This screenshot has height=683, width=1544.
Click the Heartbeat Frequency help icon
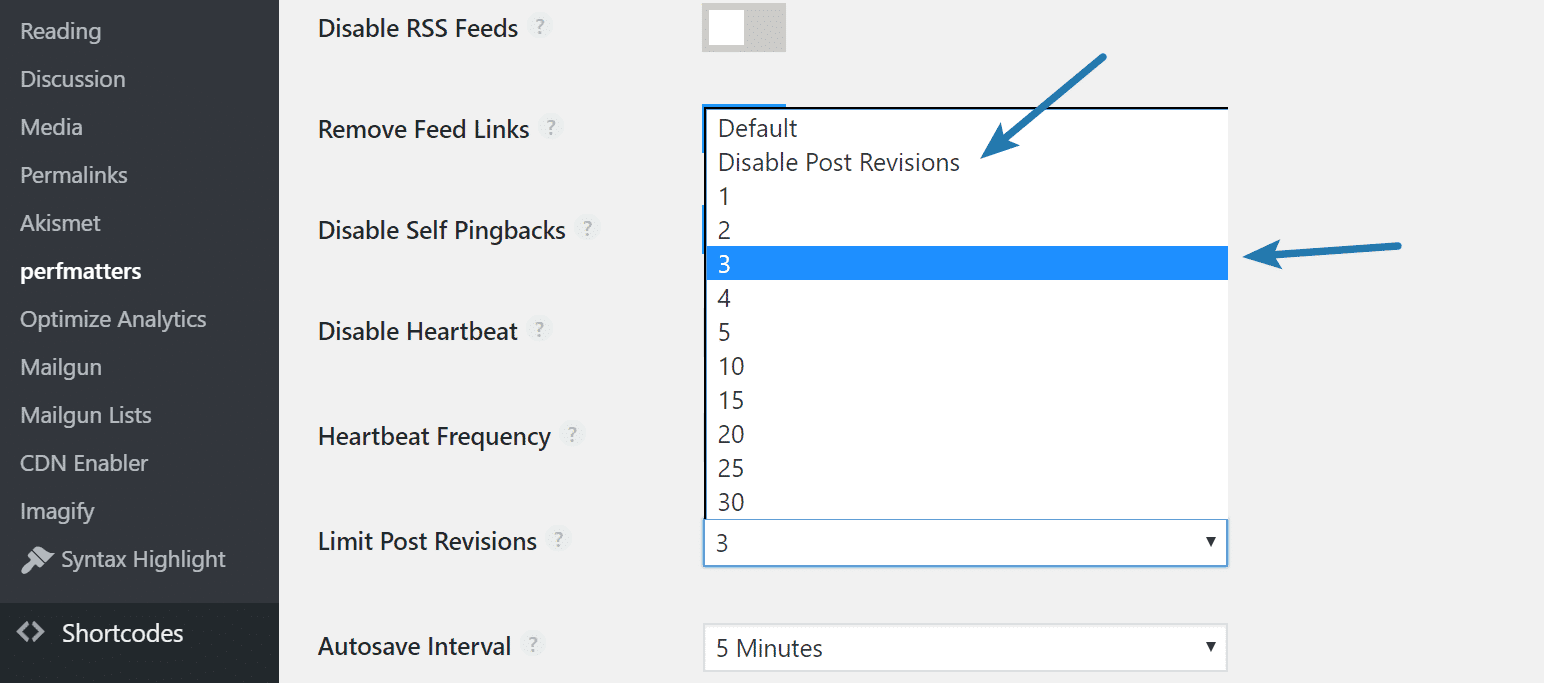click(x=572, y=434)
